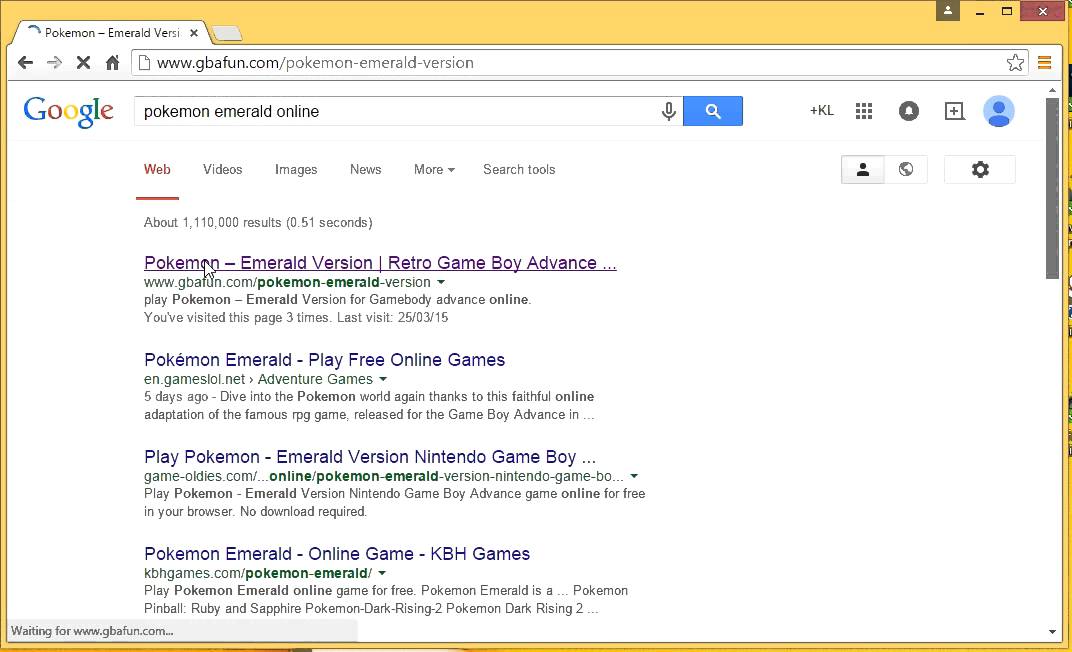Image resolution: width=1072 pixels, height=652 pixels.
Task: Click the scrollbar down arrow
Action: pyautogui.click(x=1052, y=631)
